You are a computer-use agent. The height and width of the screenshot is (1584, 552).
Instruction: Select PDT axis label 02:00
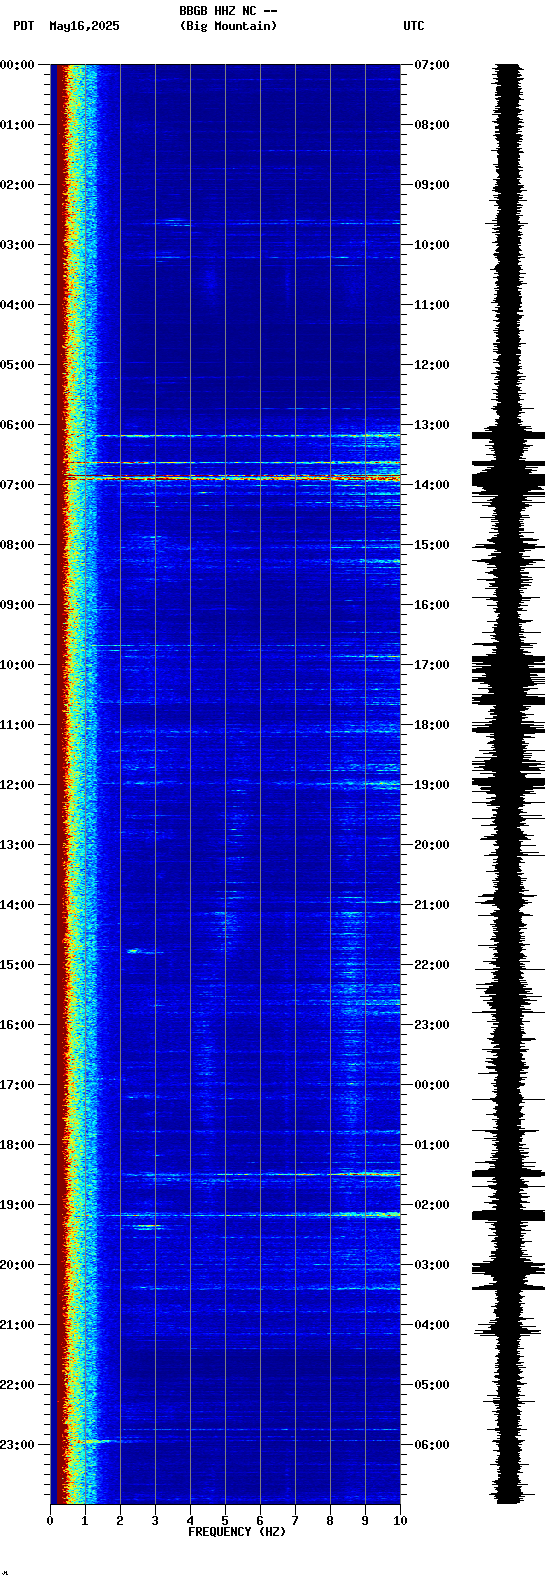pyautogui.click(x=18, y=185)
